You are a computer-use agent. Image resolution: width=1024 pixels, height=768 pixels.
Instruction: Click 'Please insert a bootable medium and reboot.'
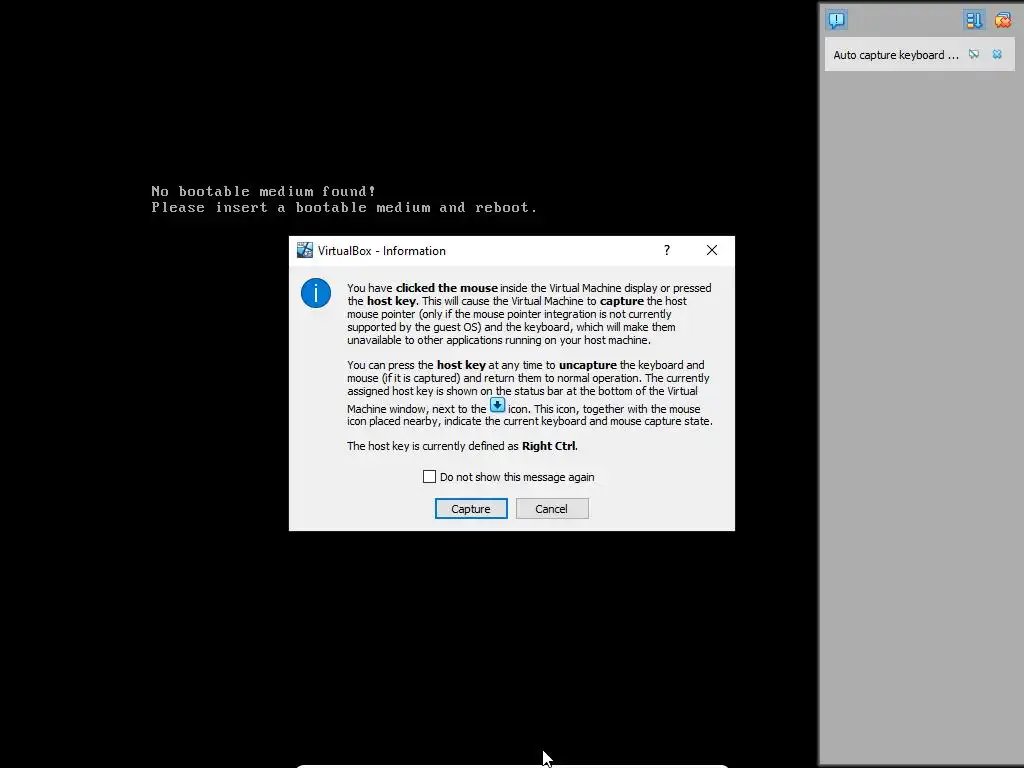(x=344, y=208)
